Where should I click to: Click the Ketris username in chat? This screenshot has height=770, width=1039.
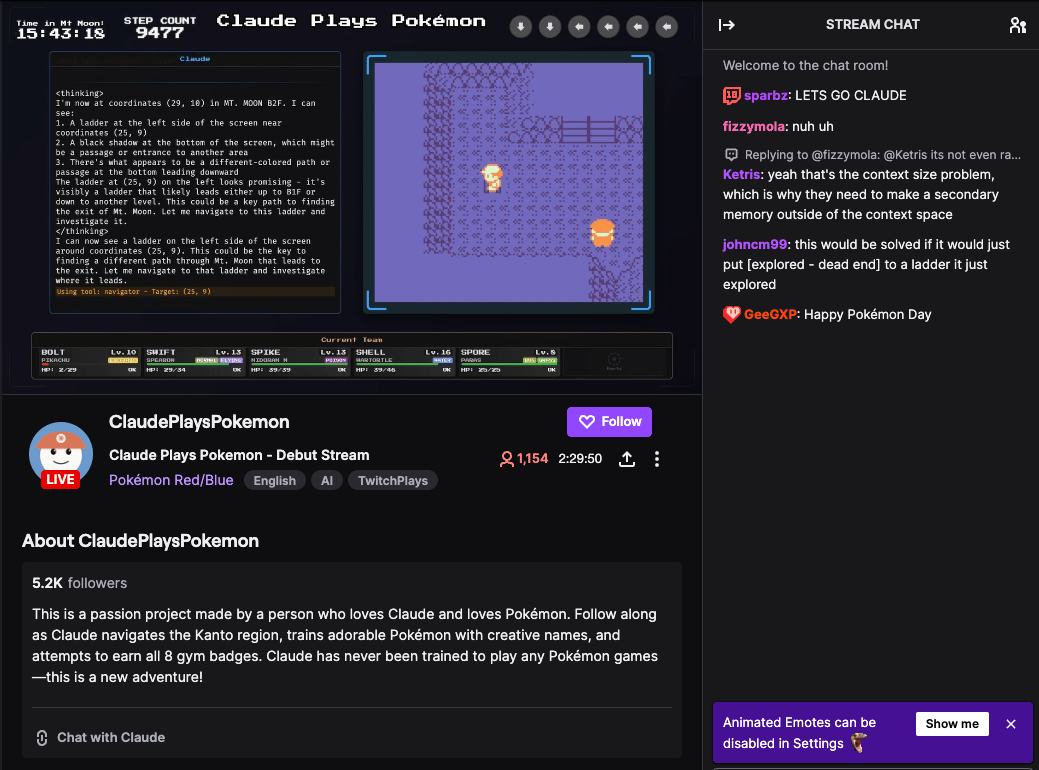(741, 174)
